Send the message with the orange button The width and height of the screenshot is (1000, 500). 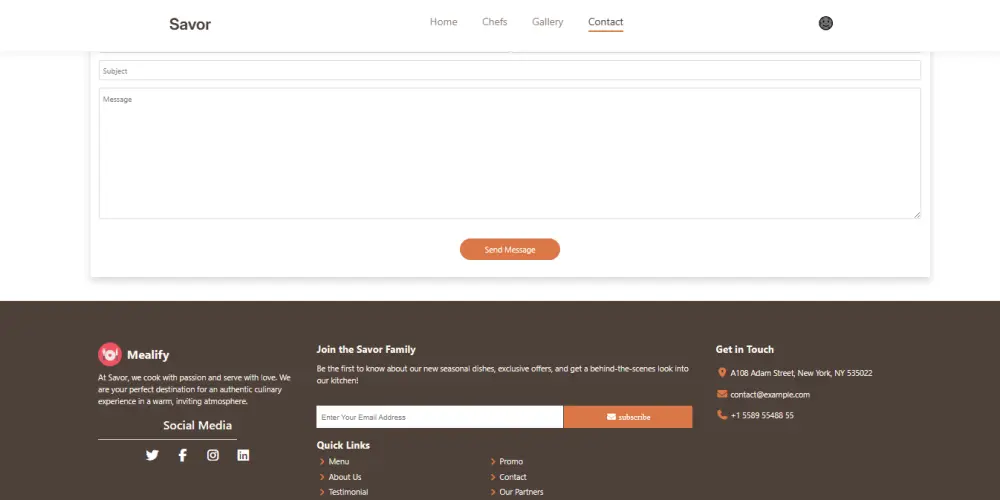tap(510, 249)
